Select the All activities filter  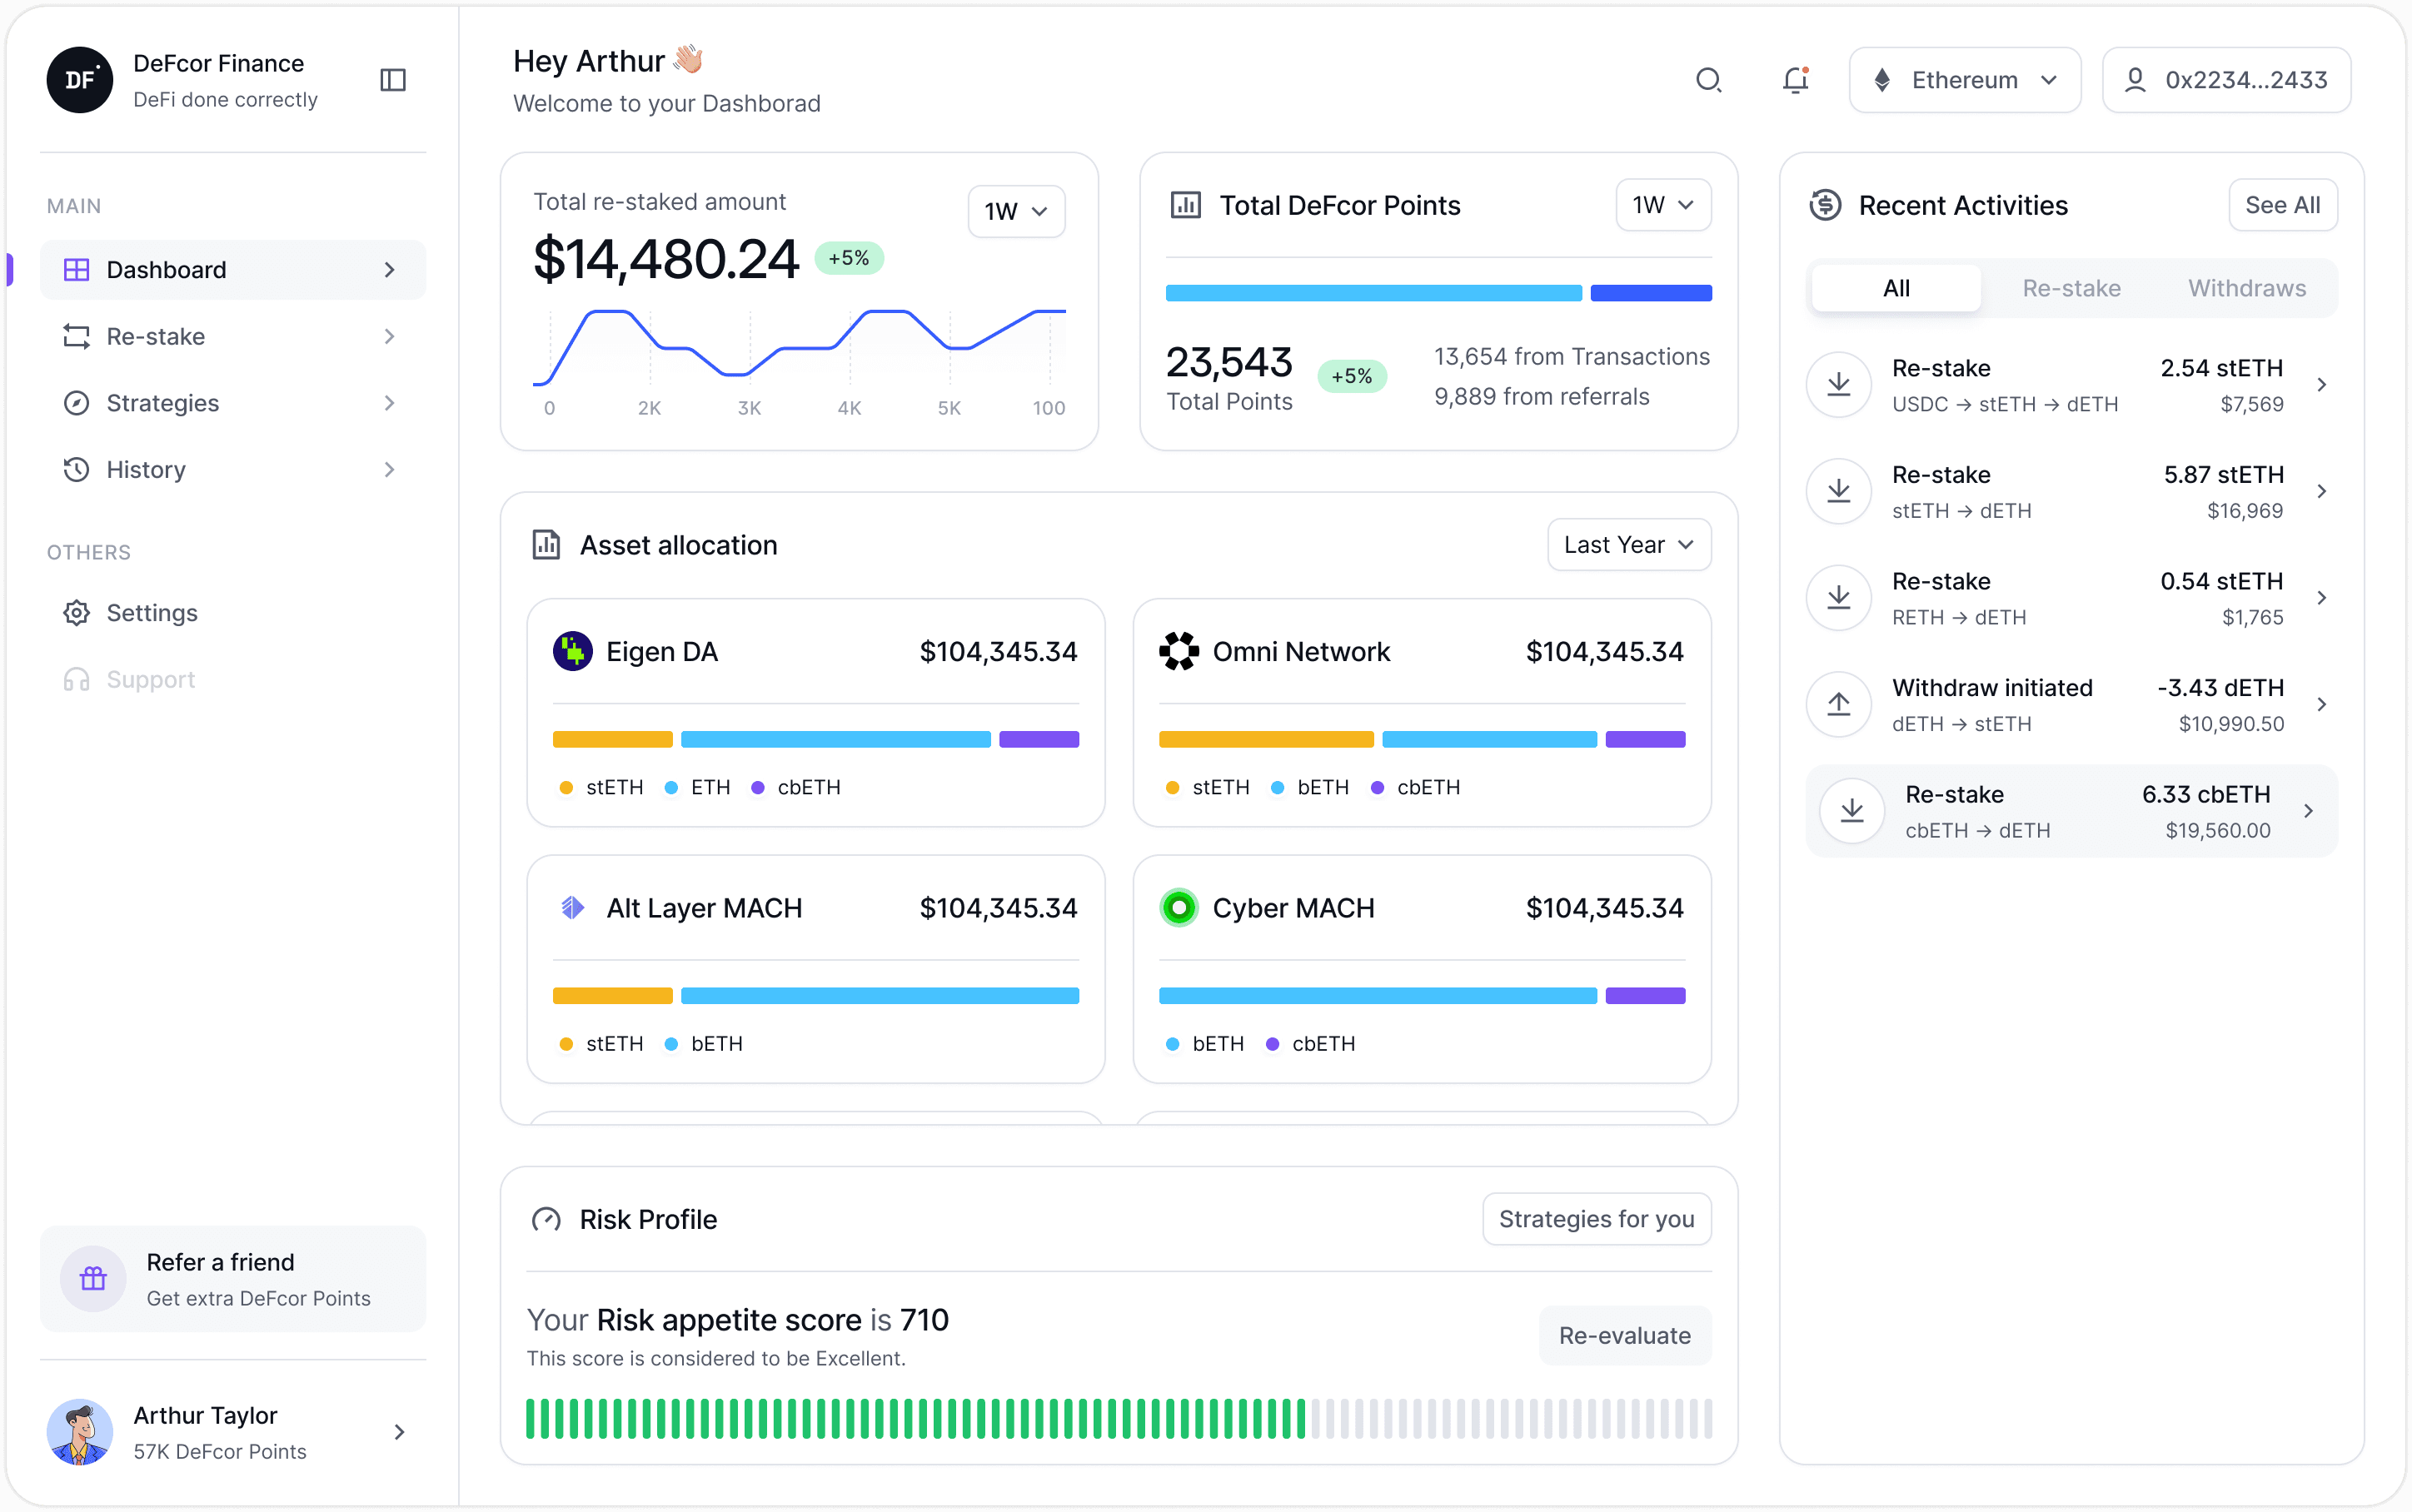click(1896, 289)
